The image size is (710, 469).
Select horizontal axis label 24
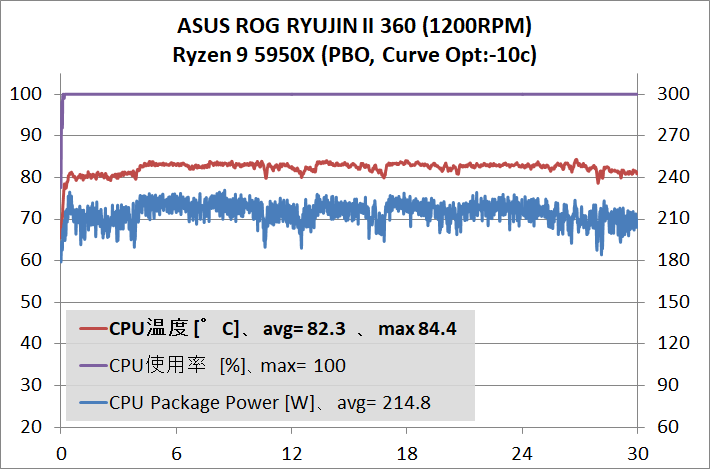522,454
